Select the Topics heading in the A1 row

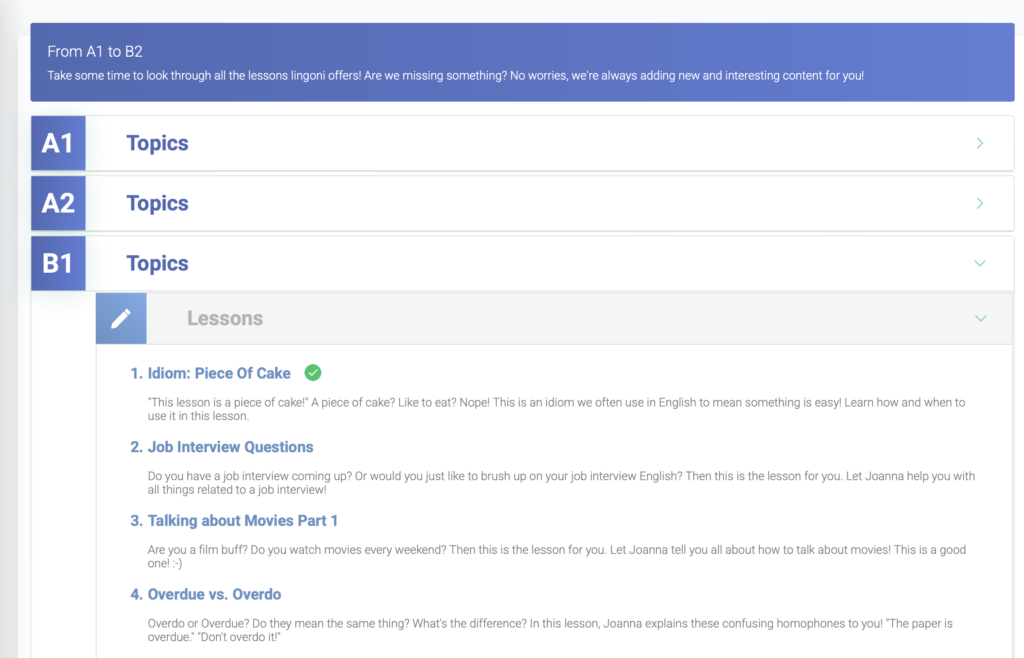[157, 143]
